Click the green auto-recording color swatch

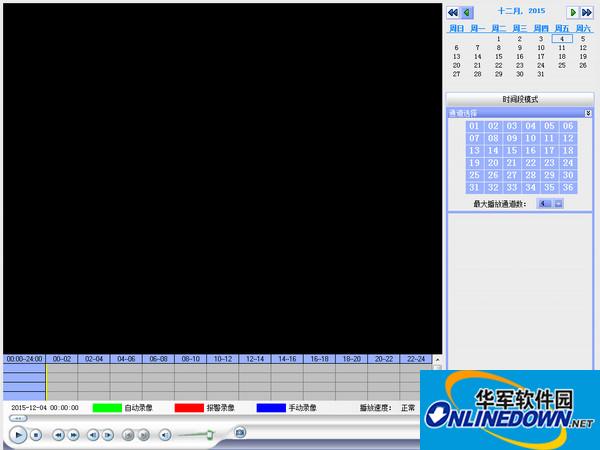point(107,408)
